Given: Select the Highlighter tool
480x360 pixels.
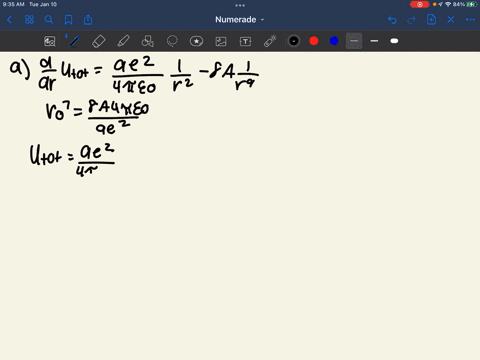Looking at the screenshot, I should [123, 41].
